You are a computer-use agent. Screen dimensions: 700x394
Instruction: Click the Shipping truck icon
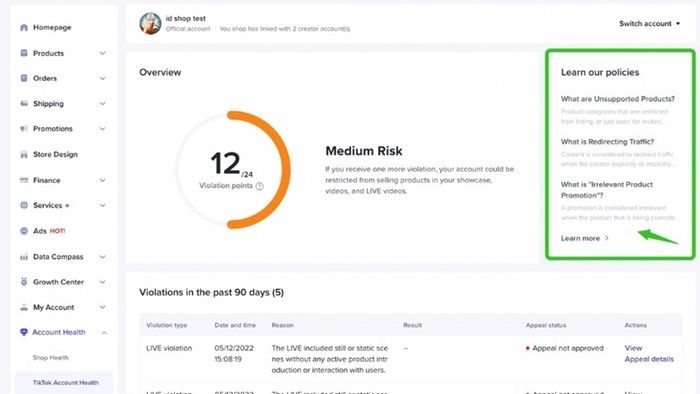[x=24, y=104]
